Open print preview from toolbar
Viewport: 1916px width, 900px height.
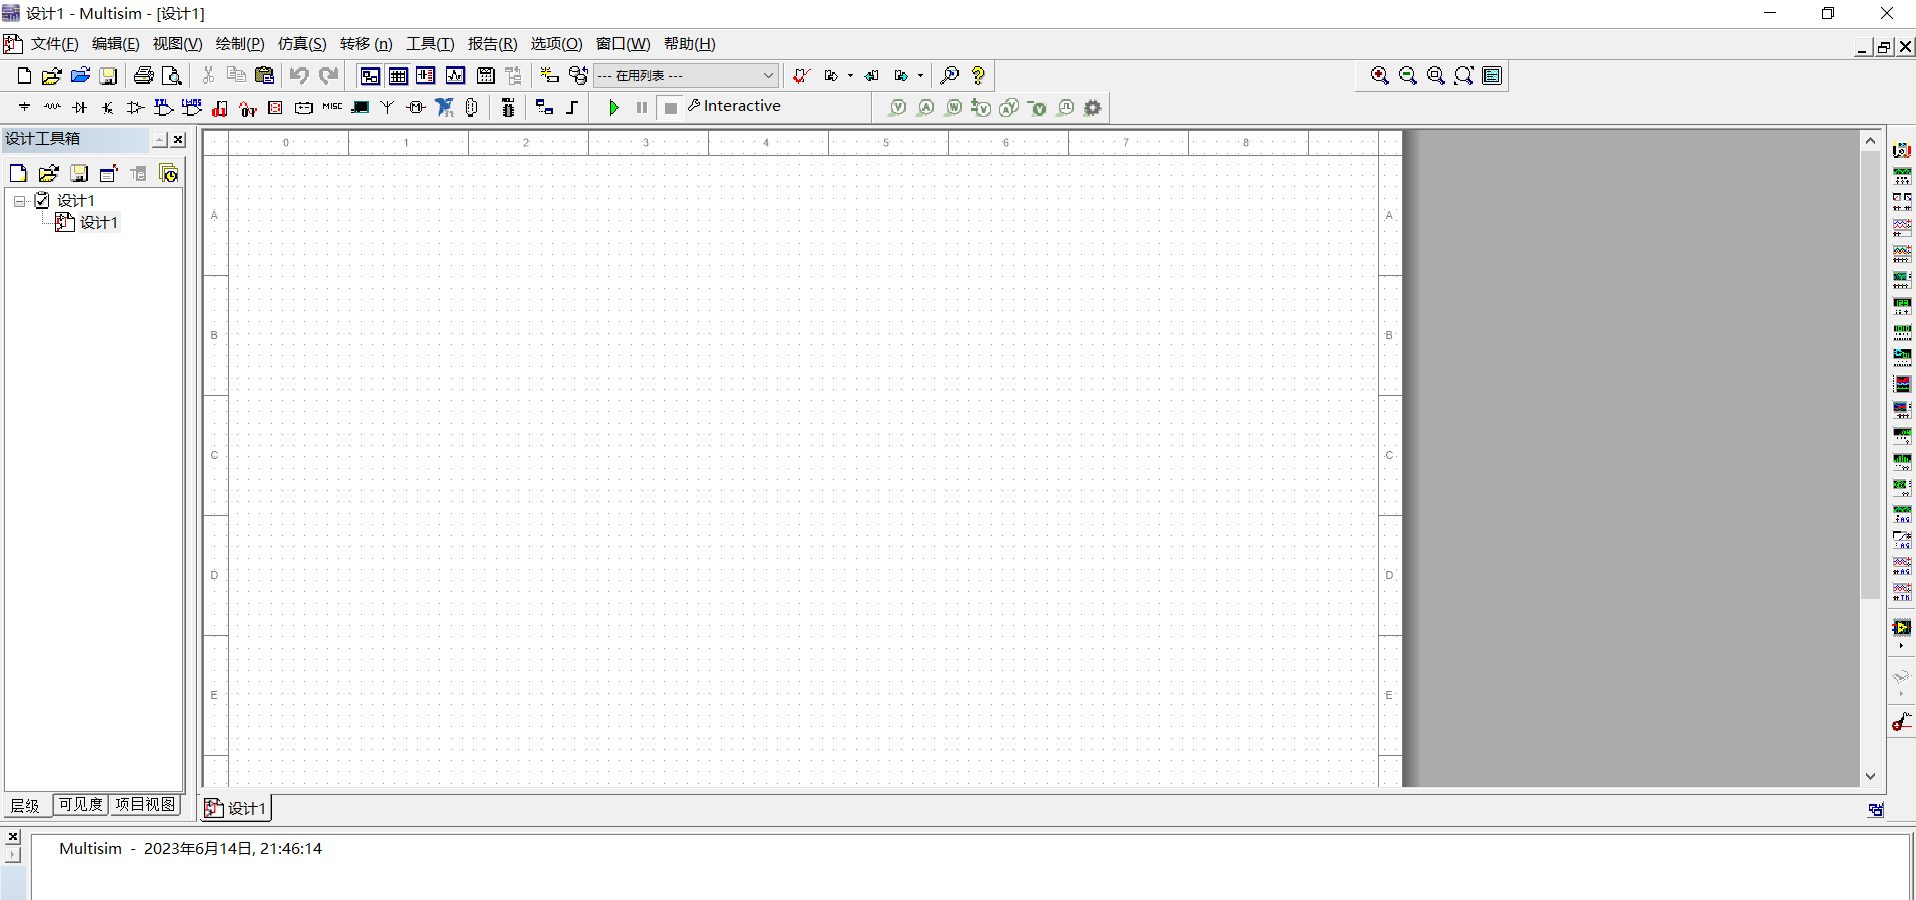click(172, 75)
